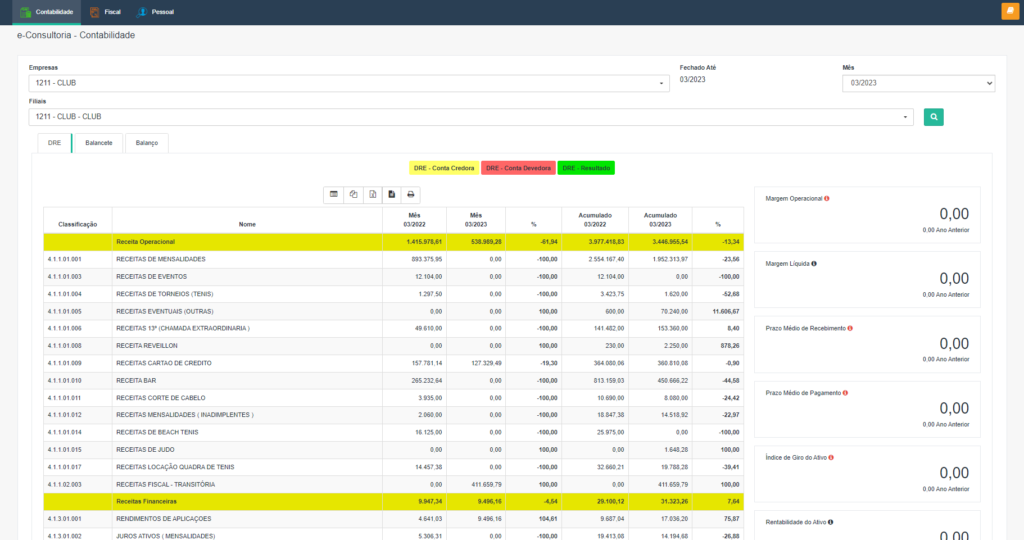This screenshot has width=1024, height=540.
Task: Sort by the Nome column header
Action: coord(247,221)
